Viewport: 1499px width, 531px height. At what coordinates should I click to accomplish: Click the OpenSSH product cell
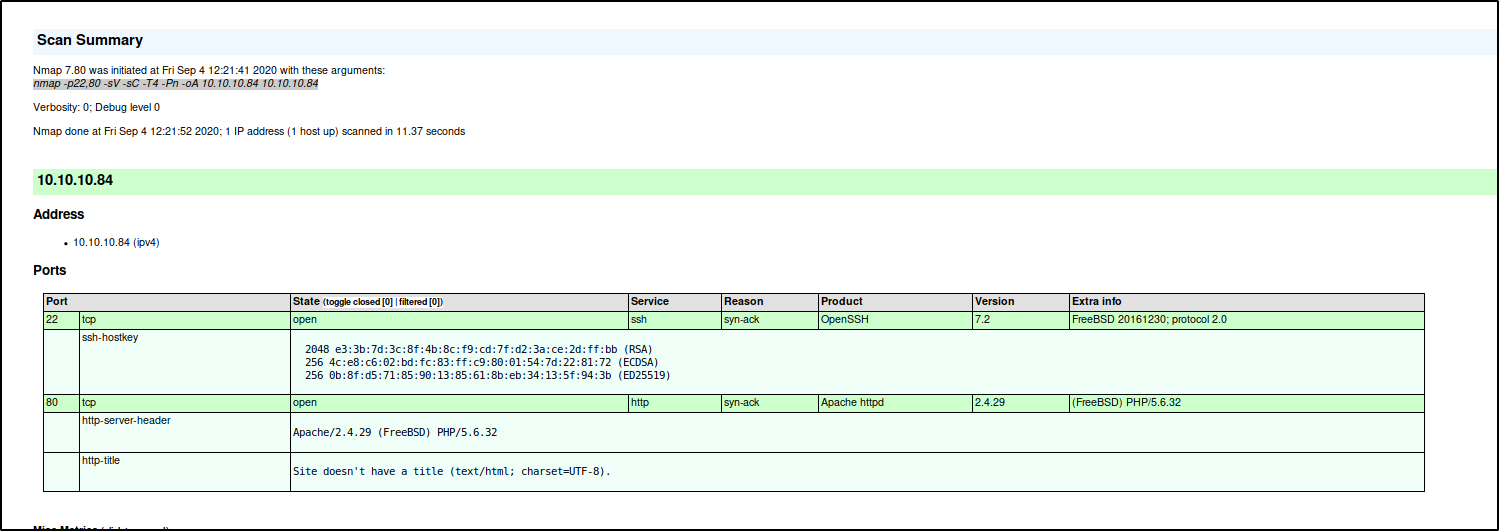coord(895,320)
